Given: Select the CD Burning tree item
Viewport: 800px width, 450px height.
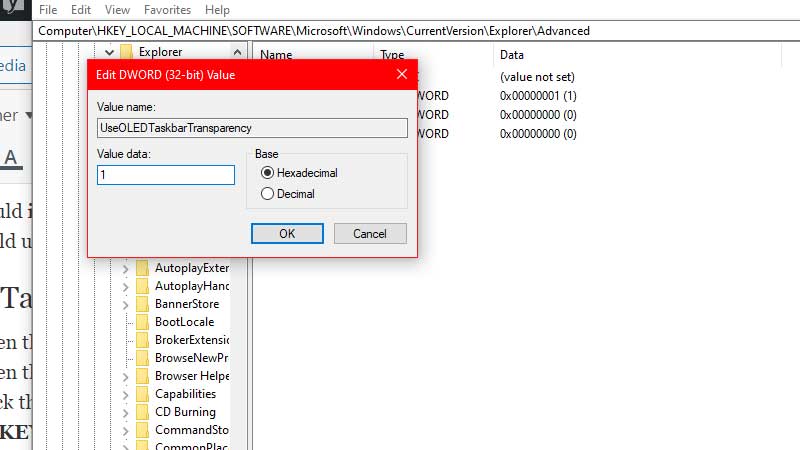Looking at the screenshot, I should click(185, 412).
